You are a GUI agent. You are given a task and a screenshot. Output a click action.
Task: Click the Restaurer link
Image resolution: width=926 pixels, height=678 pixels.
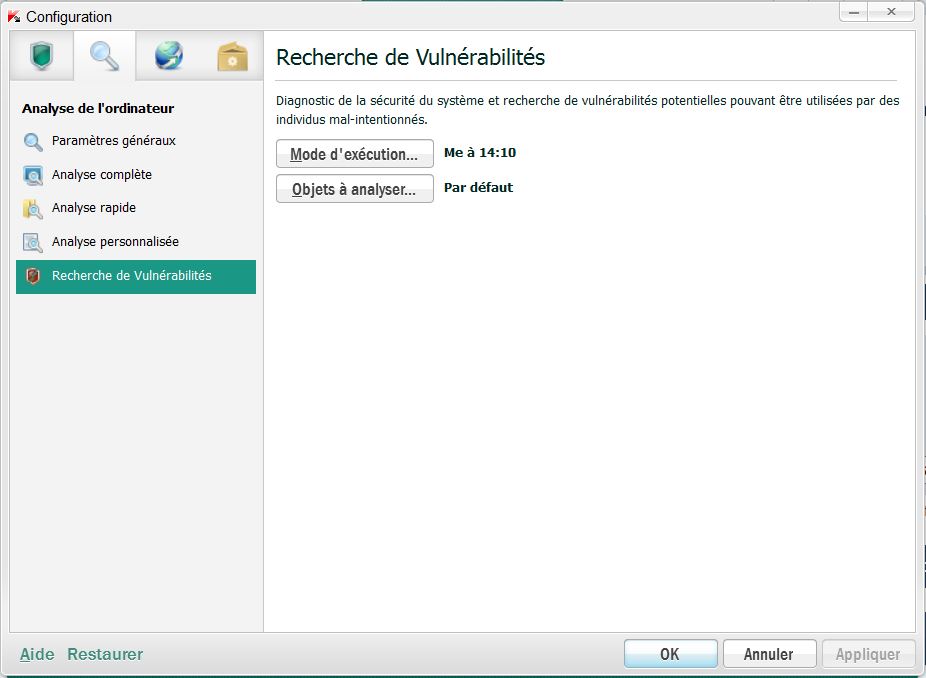(x=105, y=654)
